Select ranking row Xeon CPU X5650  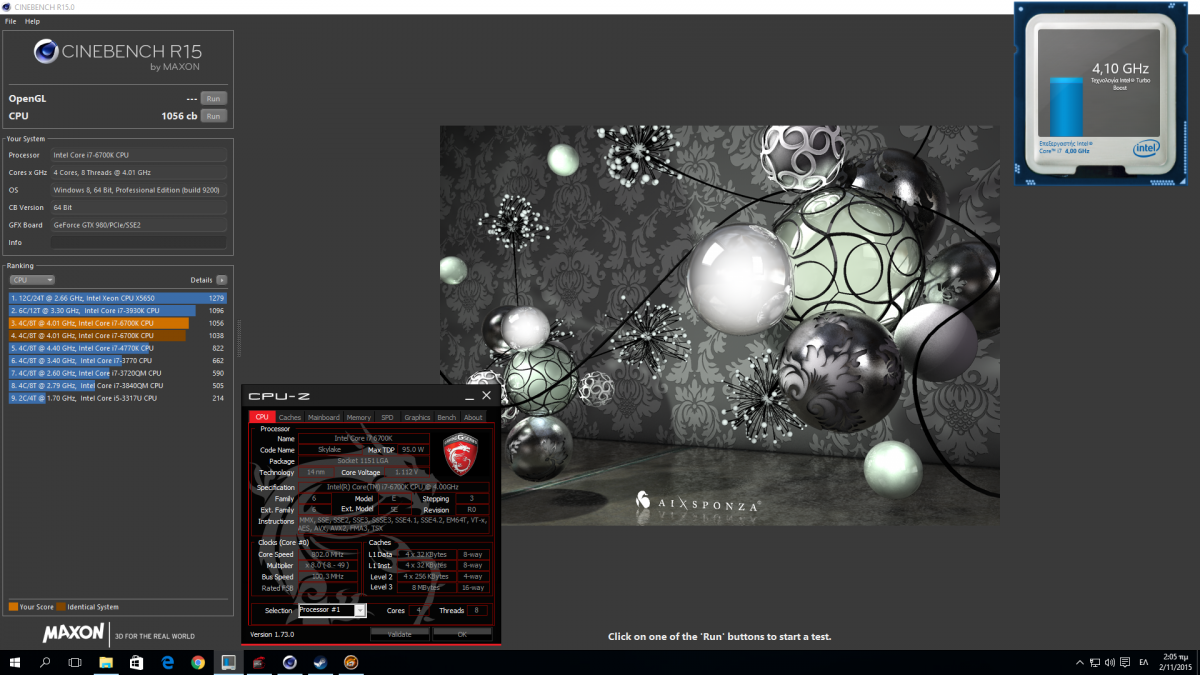point(118,298)
